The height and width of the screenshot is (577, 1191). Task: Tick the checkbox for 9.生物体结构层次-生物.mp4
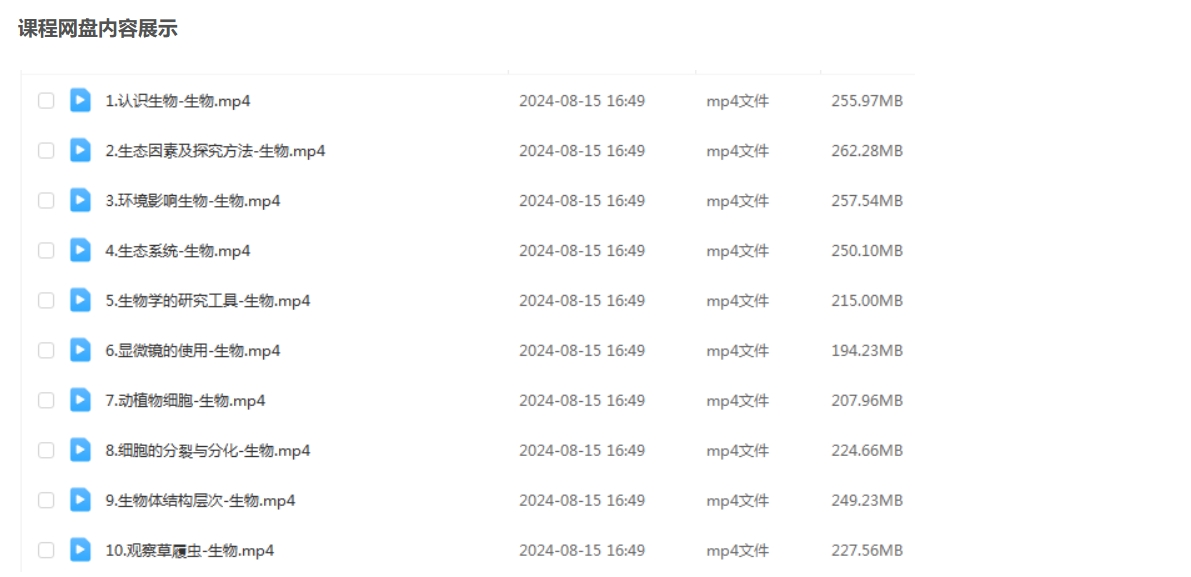[x=46, y=501]
